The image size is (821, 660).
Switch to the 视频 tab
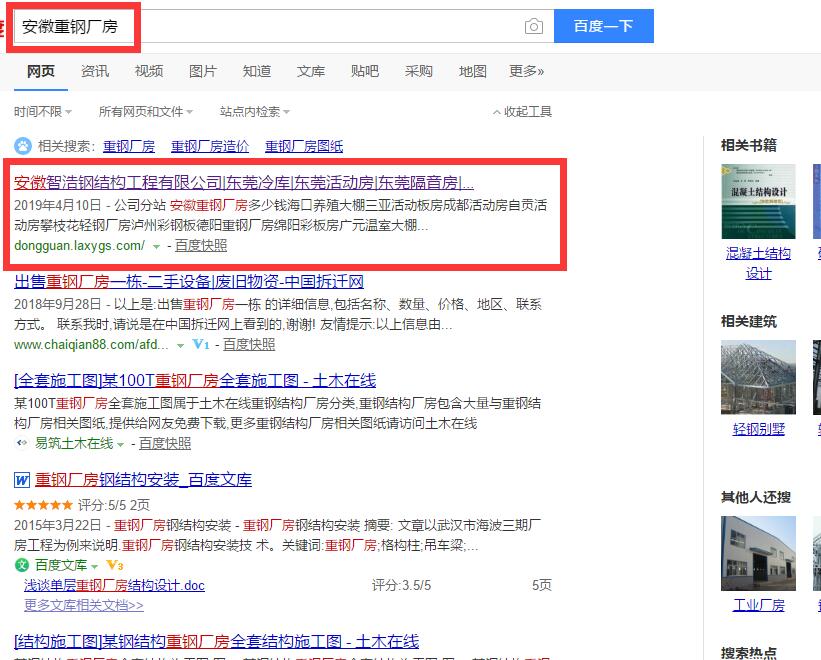pos(149,71)
